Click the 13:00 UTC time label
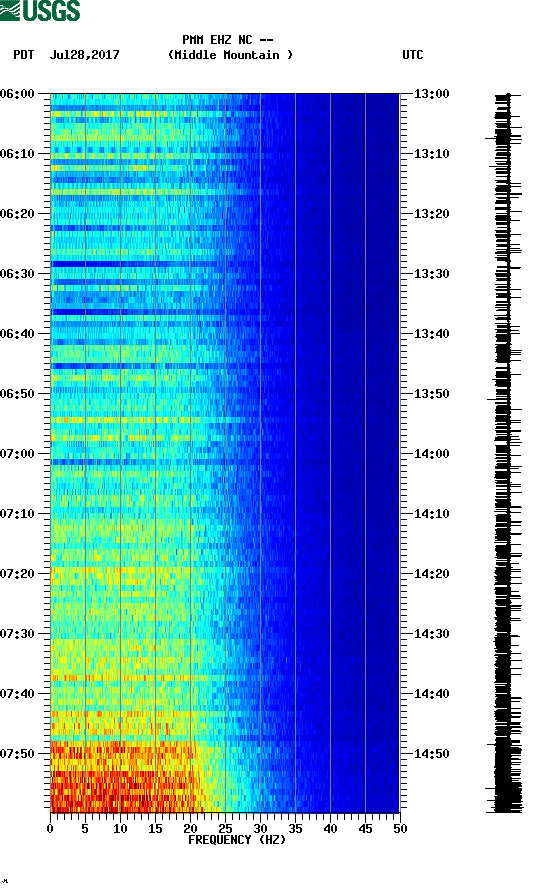This screenshot has height=892, width=552. [x=431, y=94]
